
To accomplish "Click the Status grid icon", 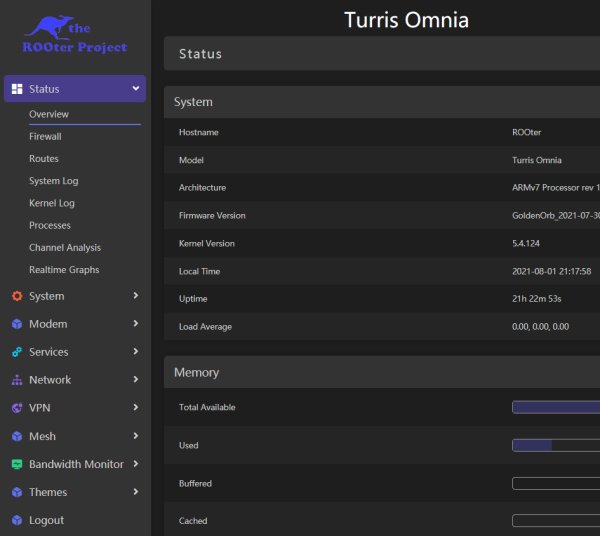I will (17, 89).
